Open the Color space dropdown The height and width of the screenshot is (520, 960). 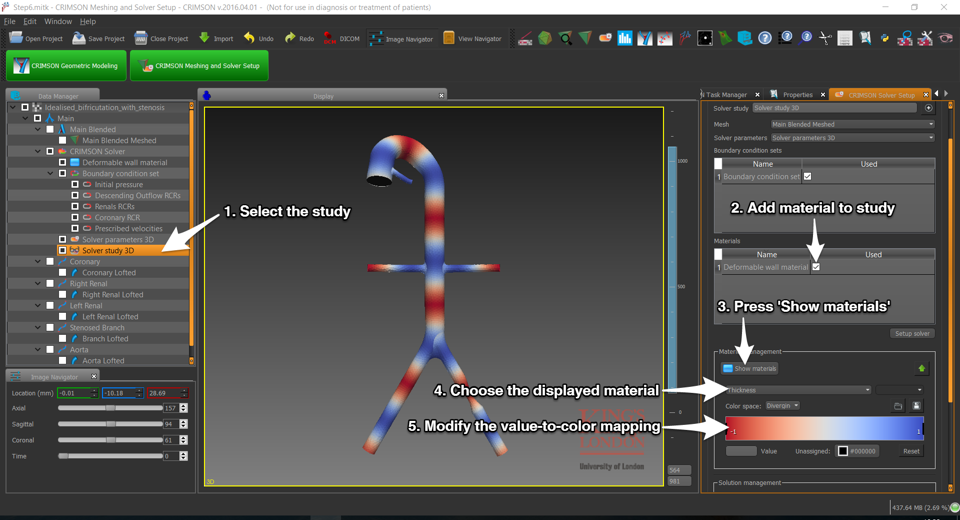click(x=782, y=406)
